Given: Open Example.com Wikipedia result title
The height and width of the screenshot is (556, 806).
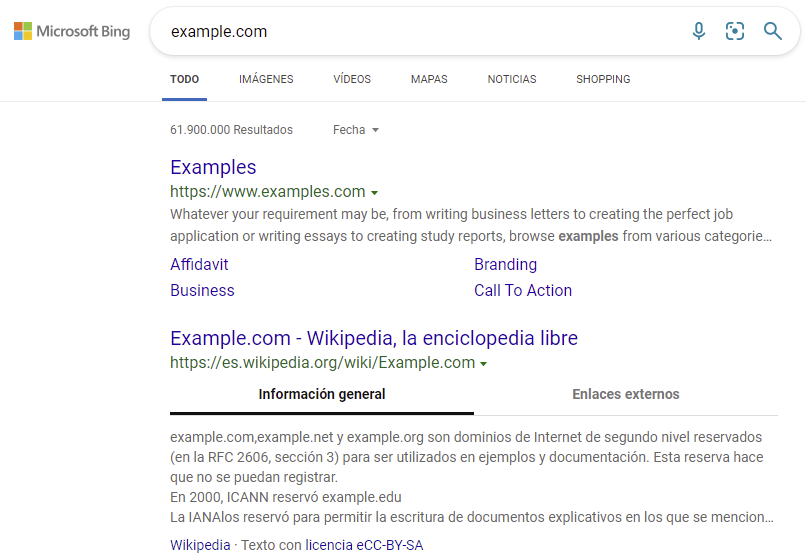Looking at the screenshot, I should [374, 338].
